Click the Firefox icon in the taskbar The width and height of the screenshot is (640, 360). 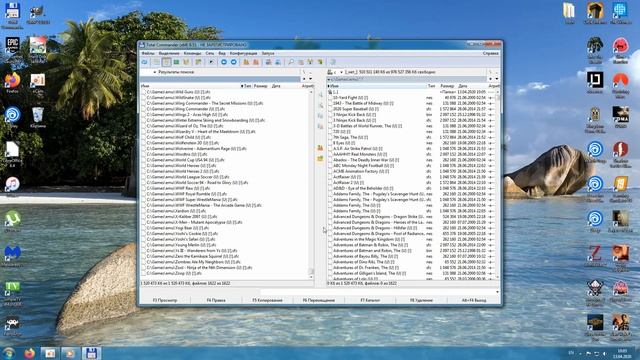[x=29, y=353]
